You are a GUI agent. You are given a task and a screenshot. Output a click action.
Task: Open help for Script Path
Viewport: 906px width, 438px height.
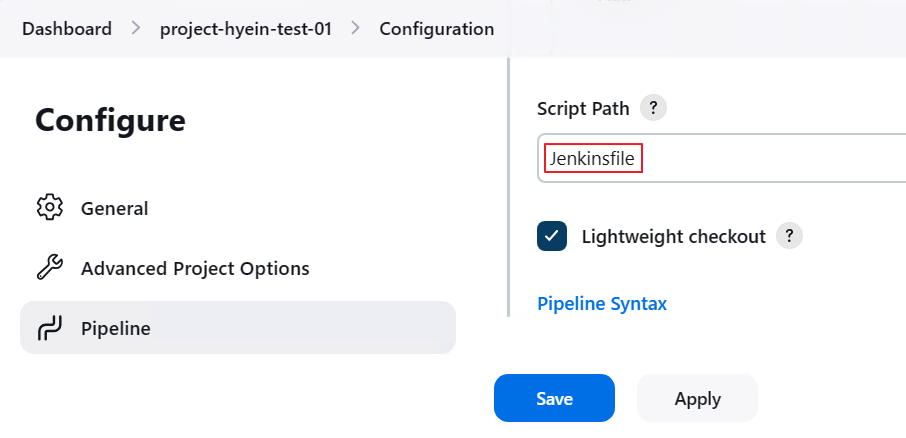[x=653, y=109]
